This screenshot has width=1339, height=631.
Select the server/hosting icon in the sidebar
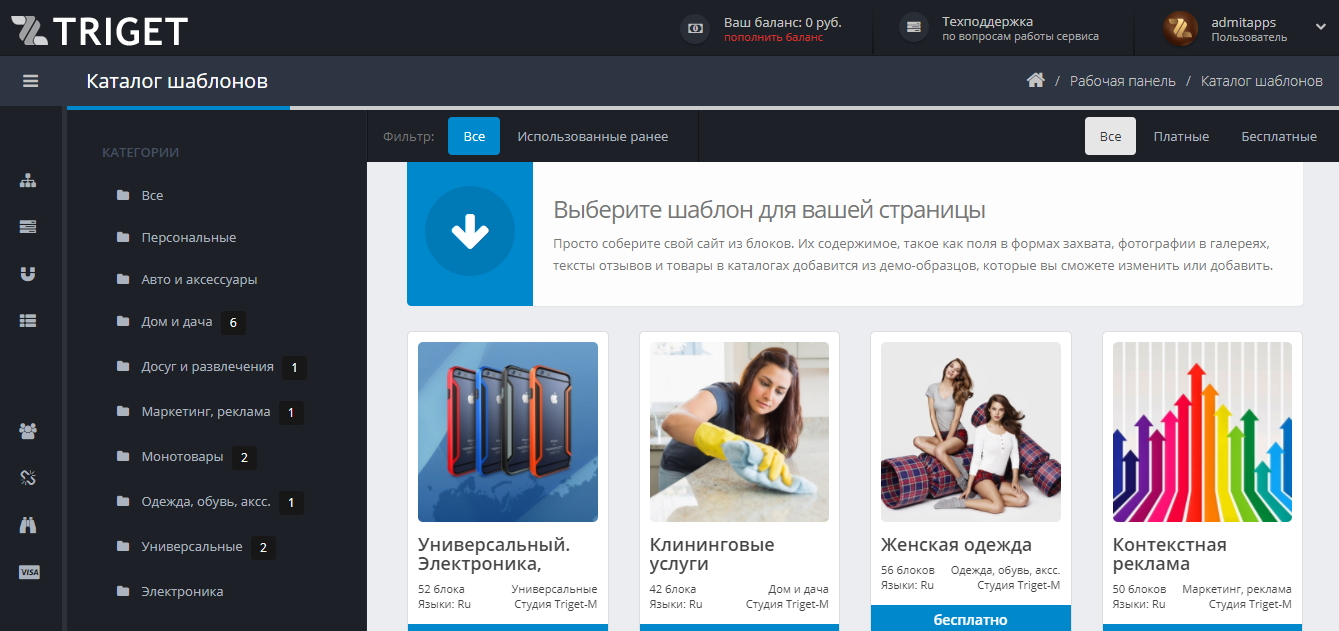point(28,227)
